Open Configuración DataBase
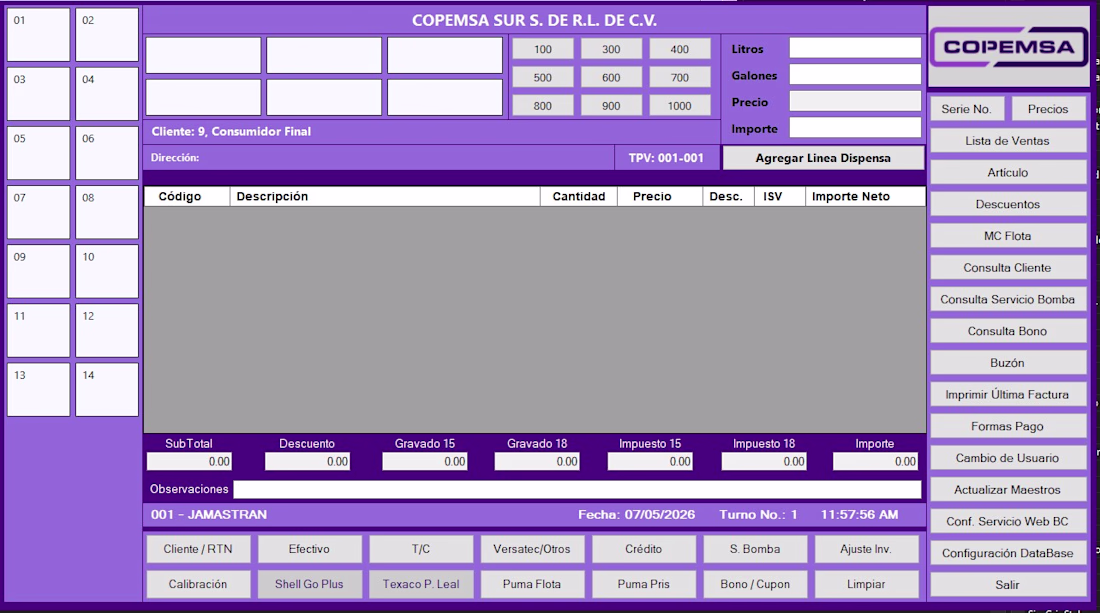 point(1007,553)
